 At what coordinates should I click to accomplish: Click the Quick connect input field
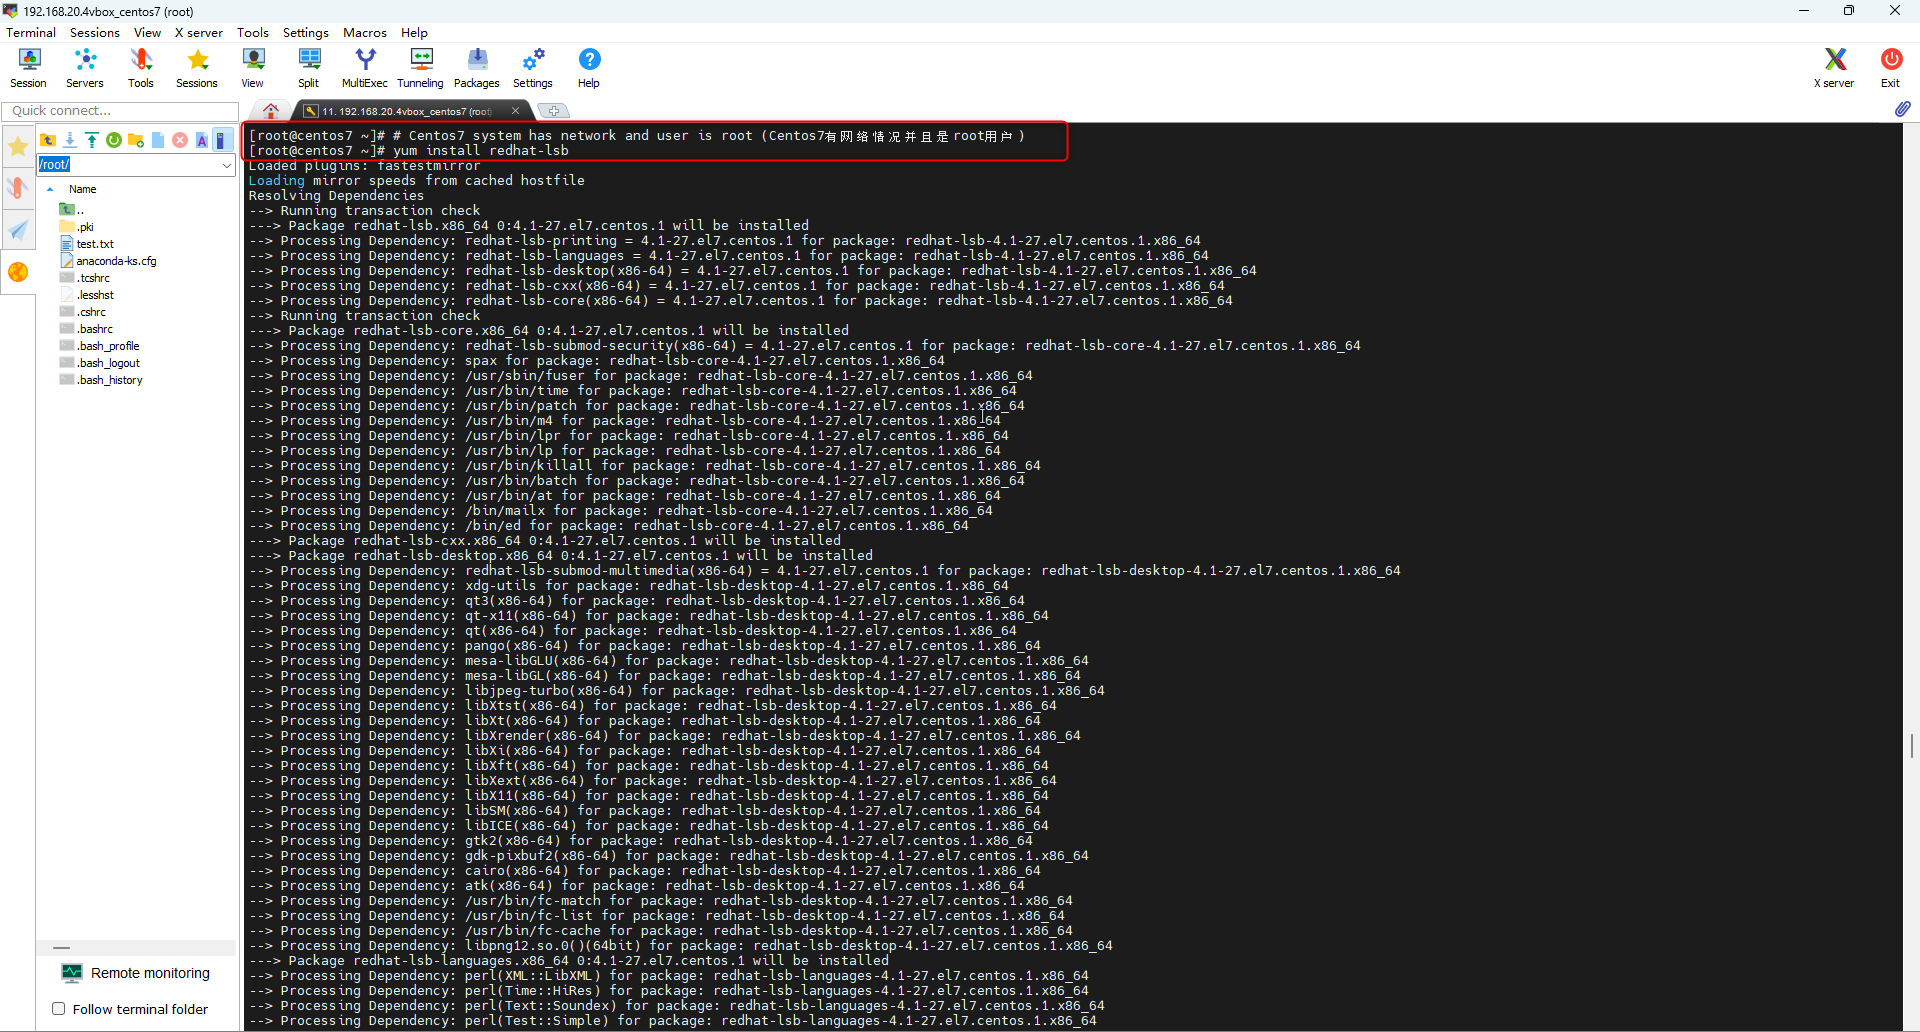pos(120,111)
